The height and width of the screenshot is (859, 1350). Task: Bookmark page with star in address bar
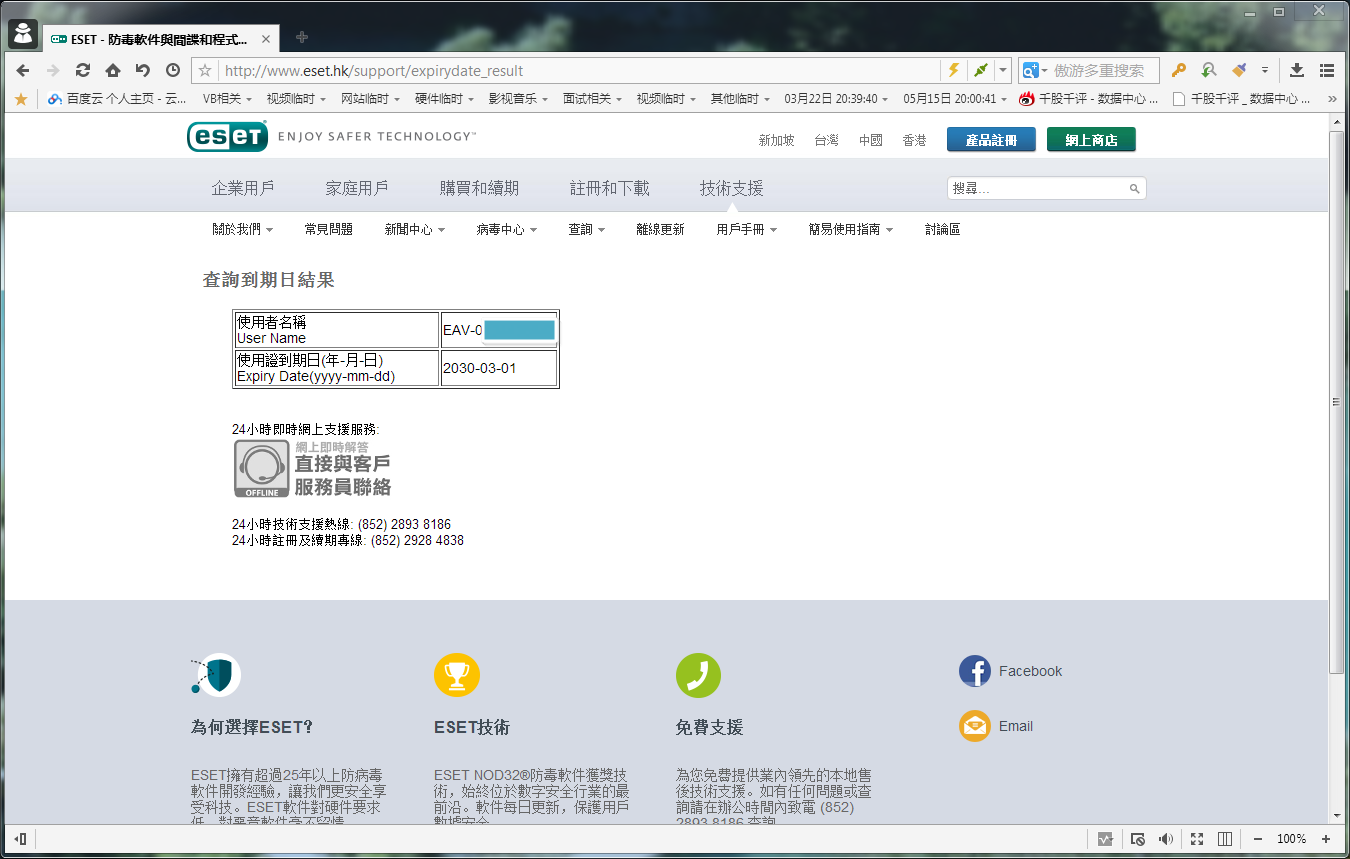(x=205, y=70)
